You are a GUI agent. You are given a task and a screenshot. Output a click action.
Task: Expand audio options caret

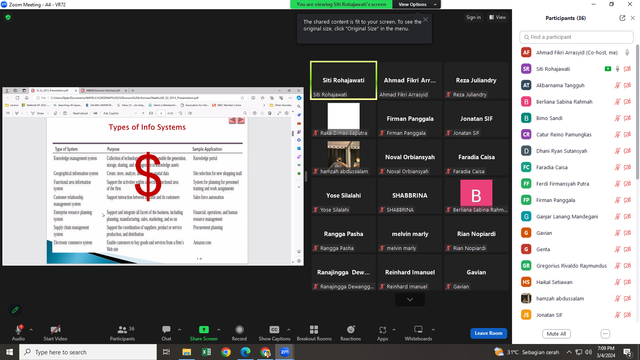coord(31,329)
